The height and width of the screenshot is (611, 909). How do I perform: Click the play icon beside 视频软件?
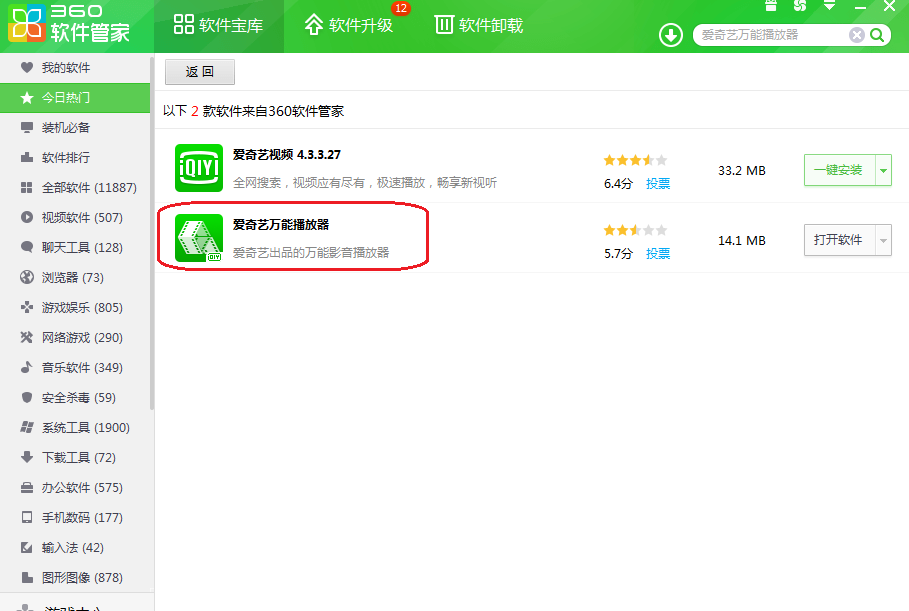(27, 217)
